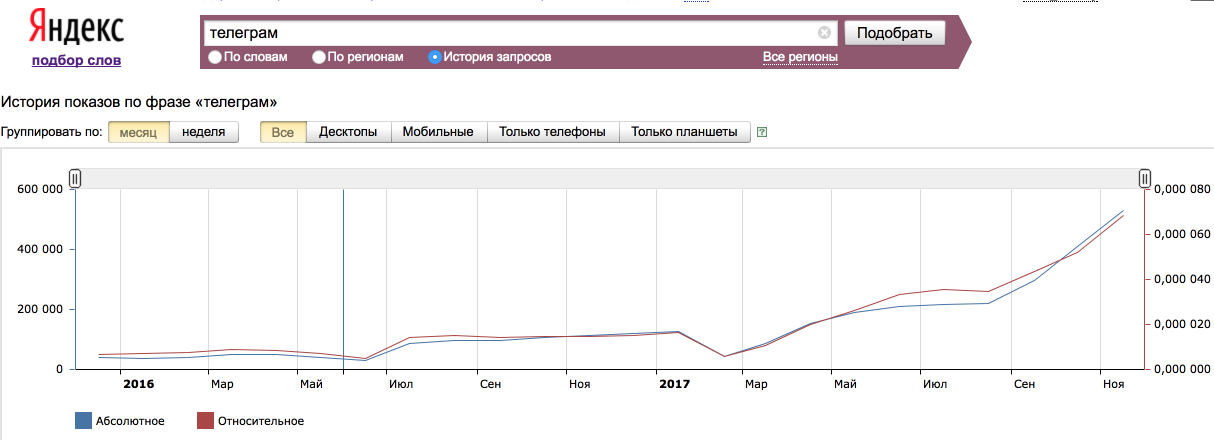Switch to the «Только планшеты» tab
The width and height of the screenshot is (1214, 440).
685,132
